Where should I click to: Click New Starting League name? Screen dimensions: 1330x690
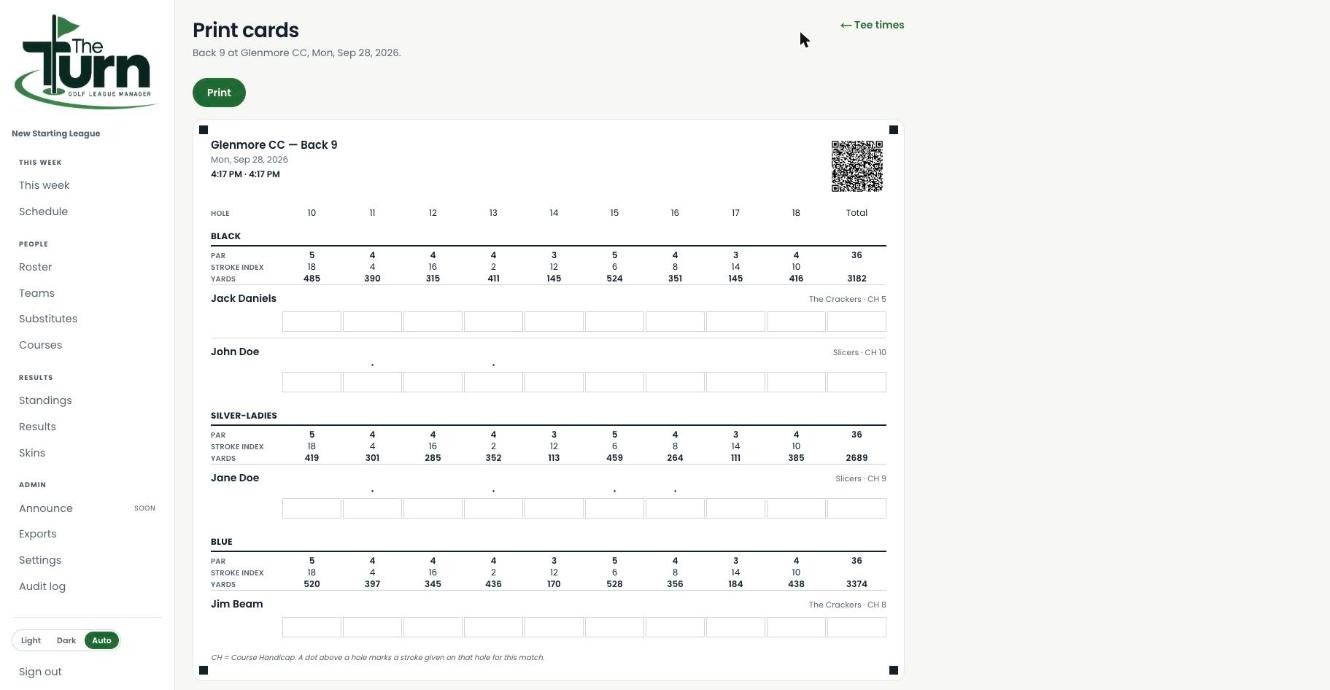56,133
